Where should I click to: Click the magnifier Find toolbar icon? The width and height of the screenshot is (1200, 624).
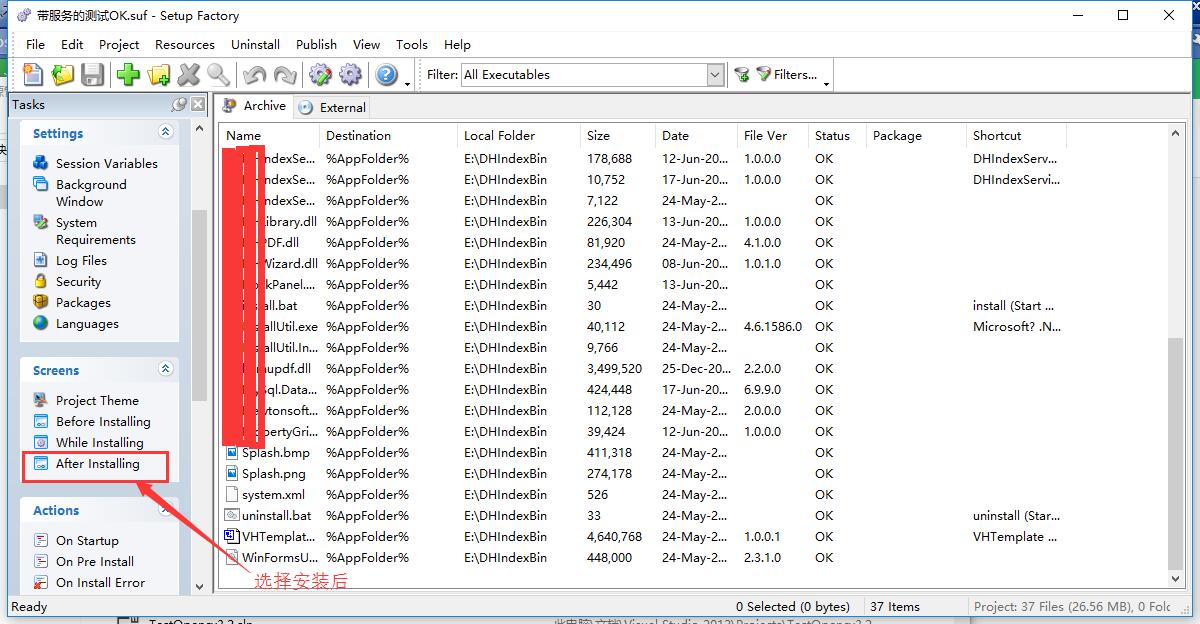218,75
